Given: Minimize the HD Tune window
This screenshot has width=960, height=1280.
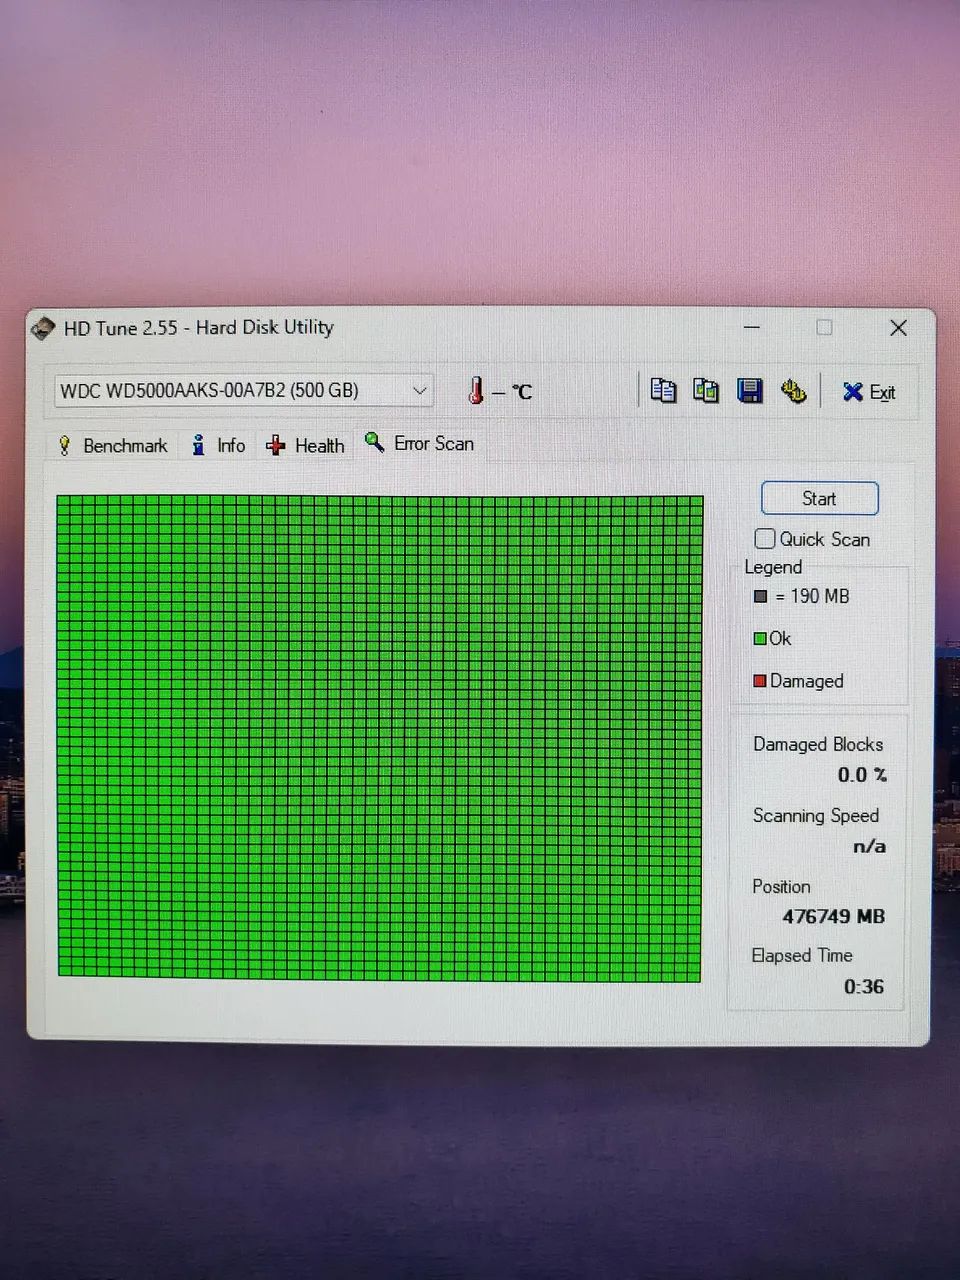Looking at the screenshot, I should click(x=752, y=327).
